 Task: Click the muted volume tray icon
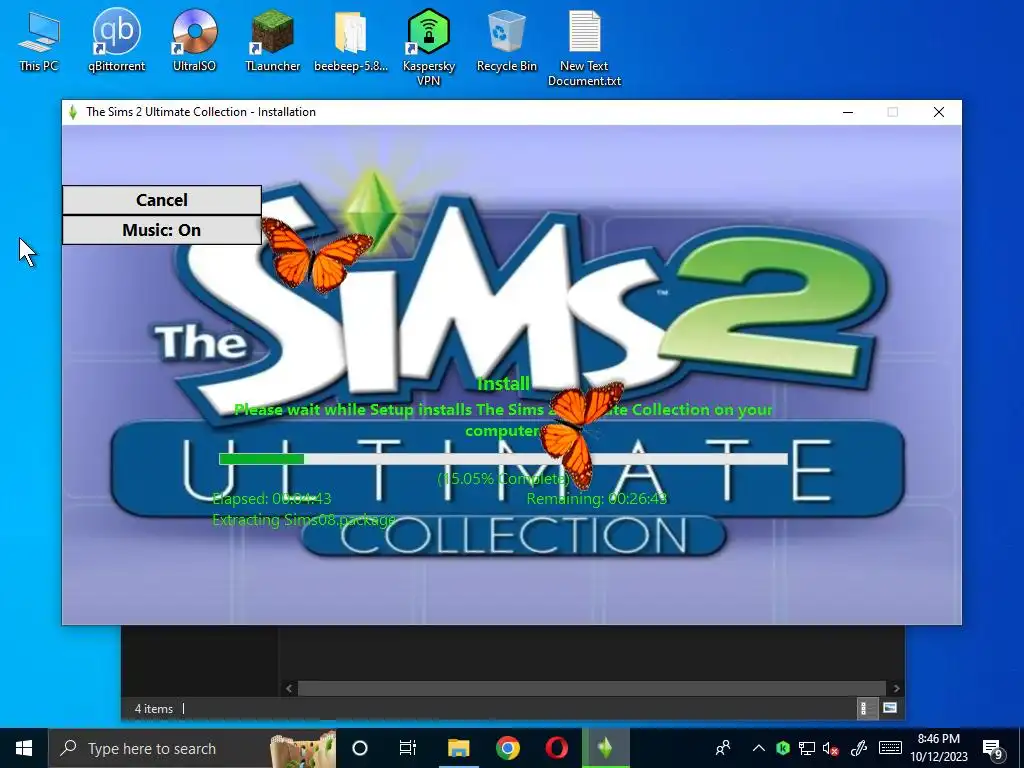tap(831, 748)
